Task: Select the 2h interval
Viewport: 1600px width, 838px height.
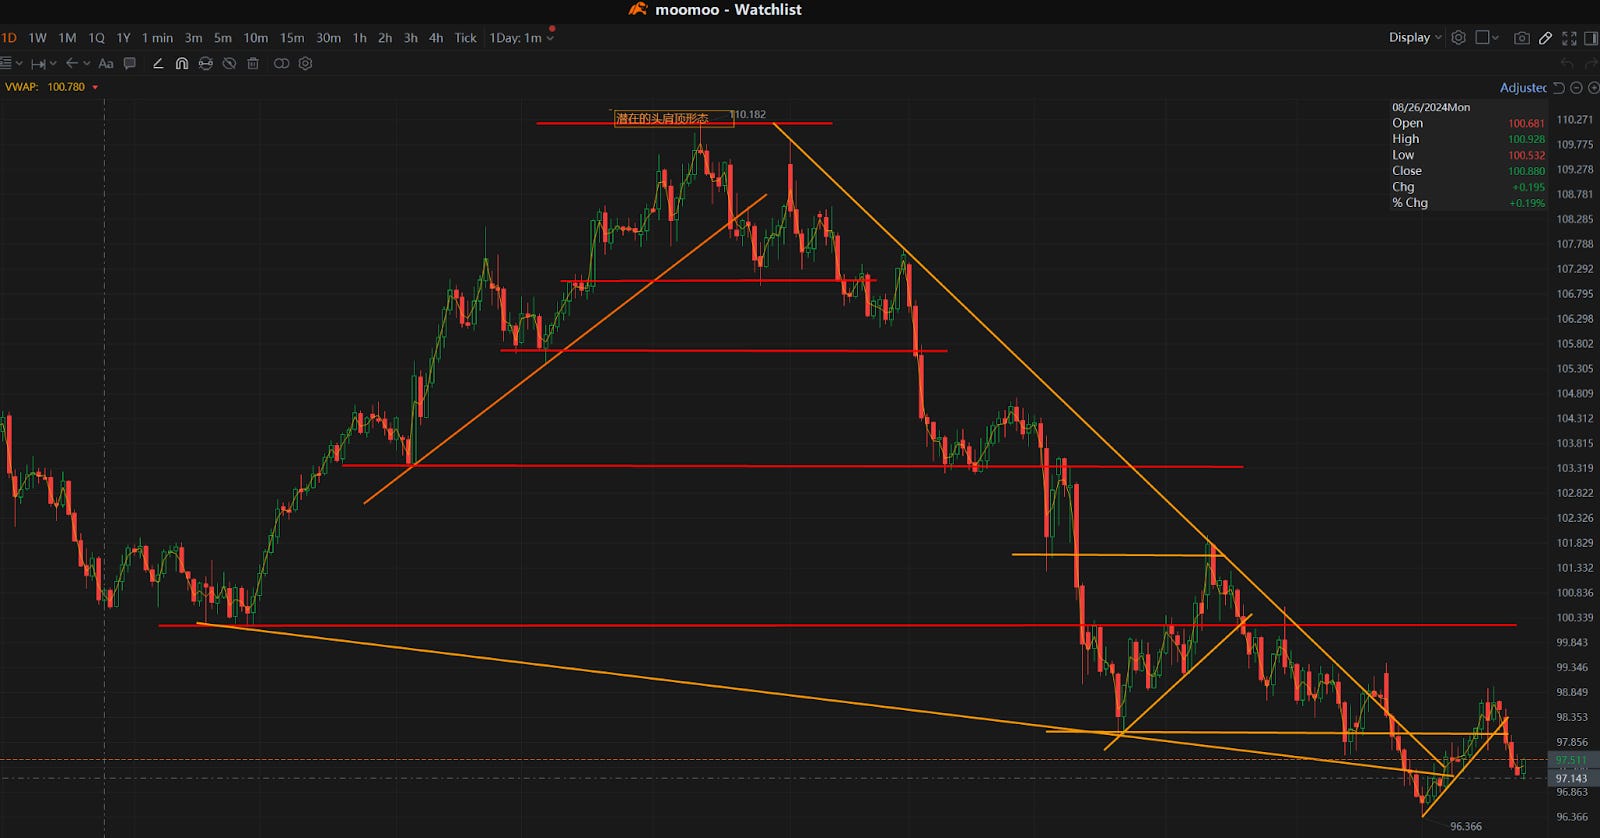Action: pos(385,38)
